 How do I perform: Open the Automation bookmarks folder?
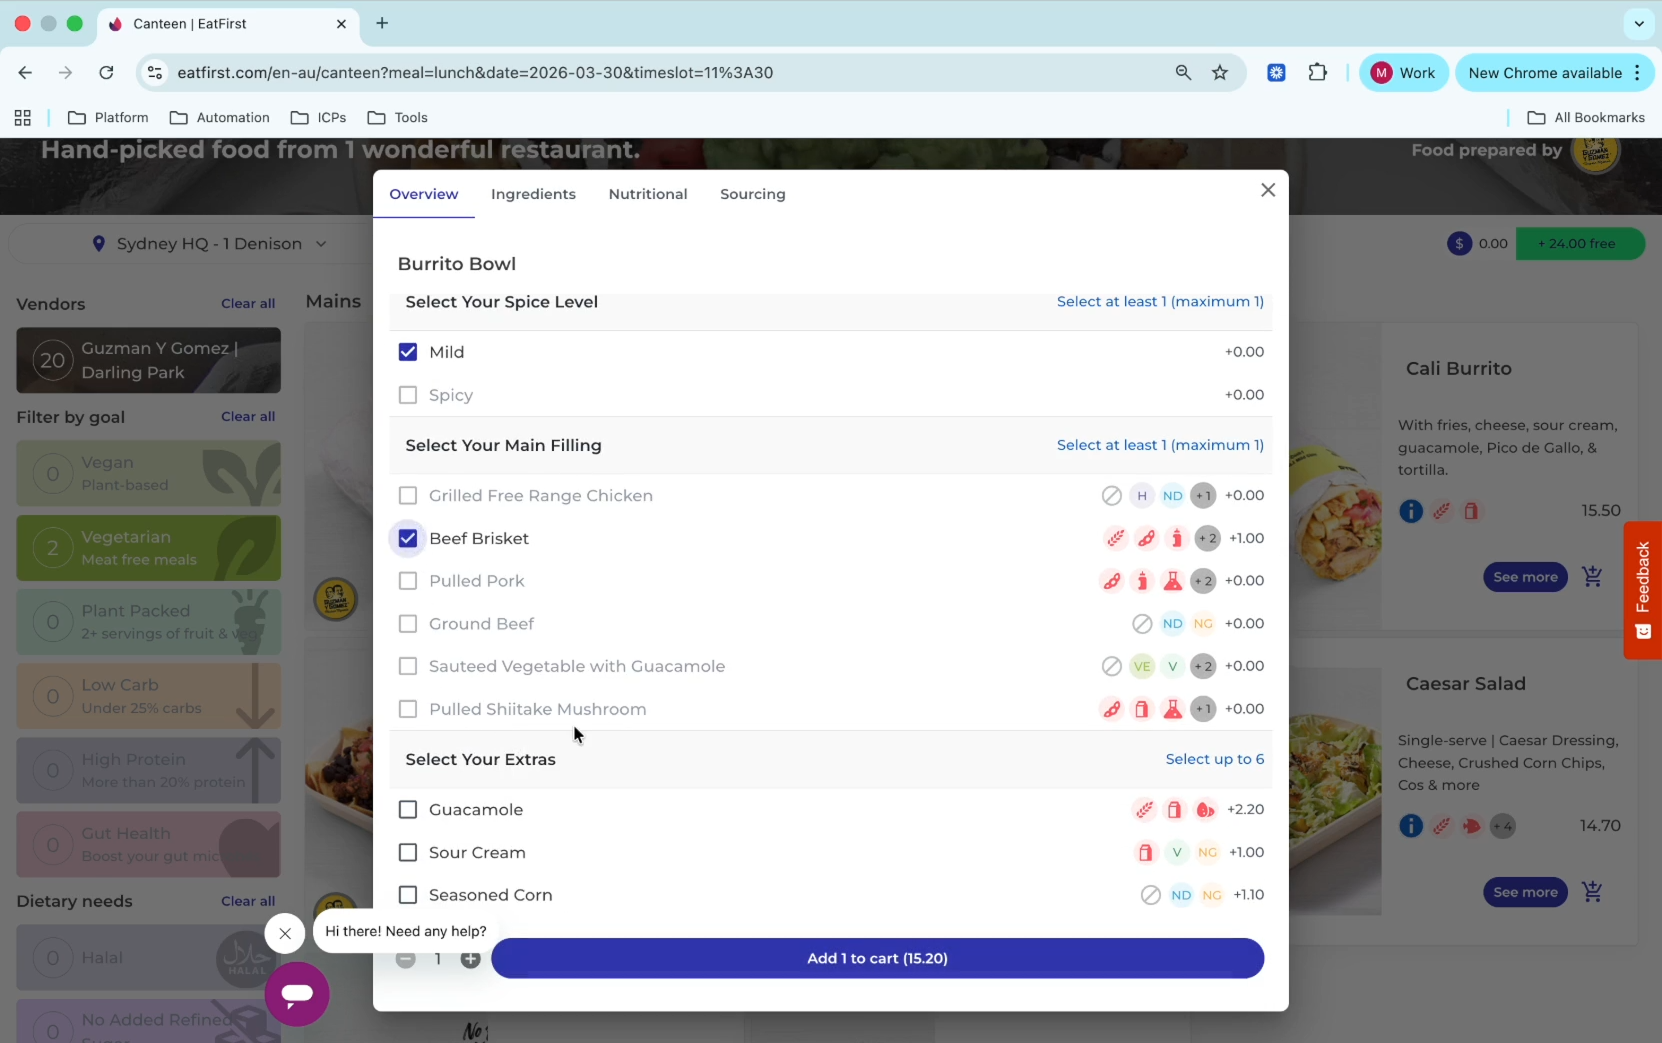pyautogui.click(x=220, y=117)
